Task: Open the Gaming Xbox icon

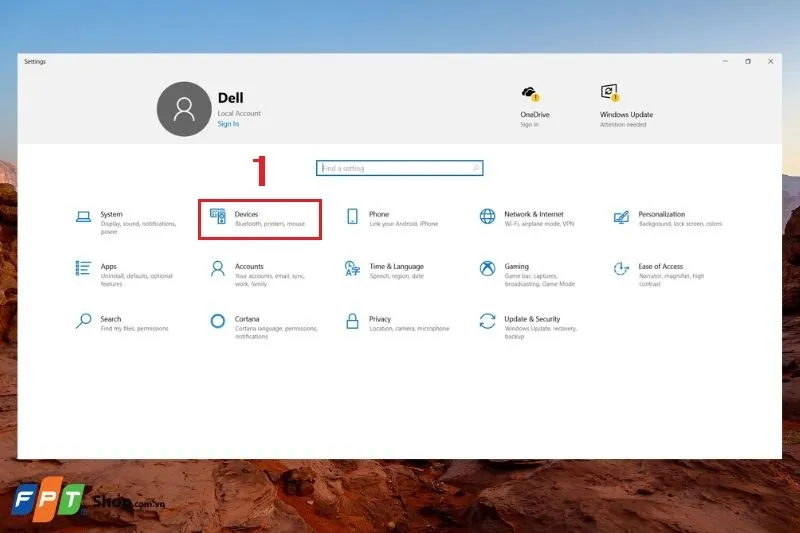Action: [487, 268]
